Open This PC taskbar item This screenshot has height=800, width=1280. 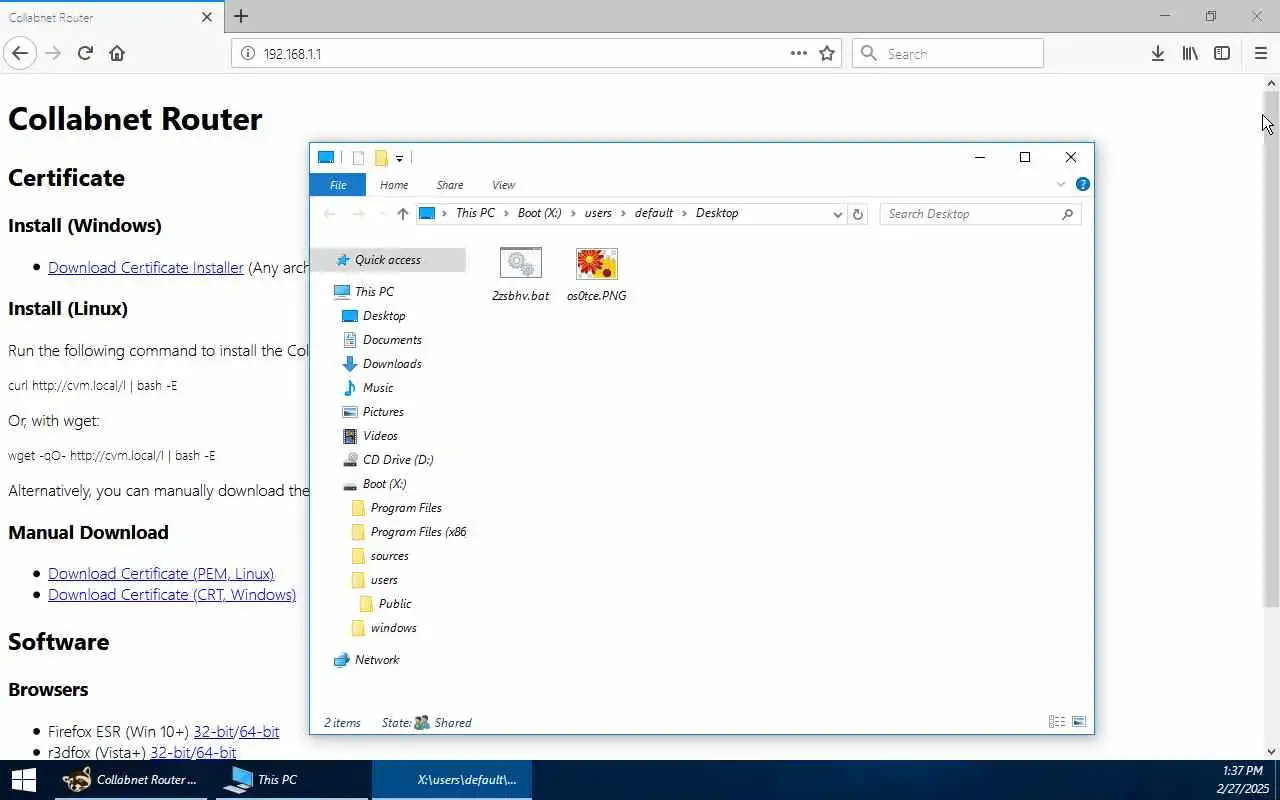coord(290,780)
